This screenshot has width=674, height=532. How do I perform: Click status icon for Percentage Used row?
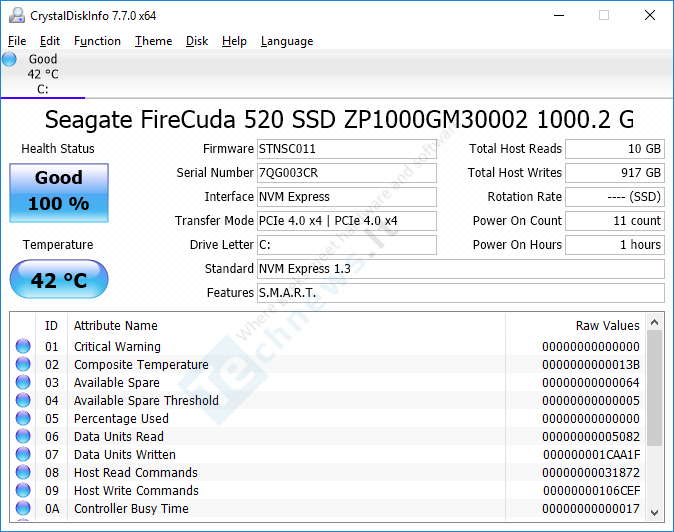tap(23, 418)
